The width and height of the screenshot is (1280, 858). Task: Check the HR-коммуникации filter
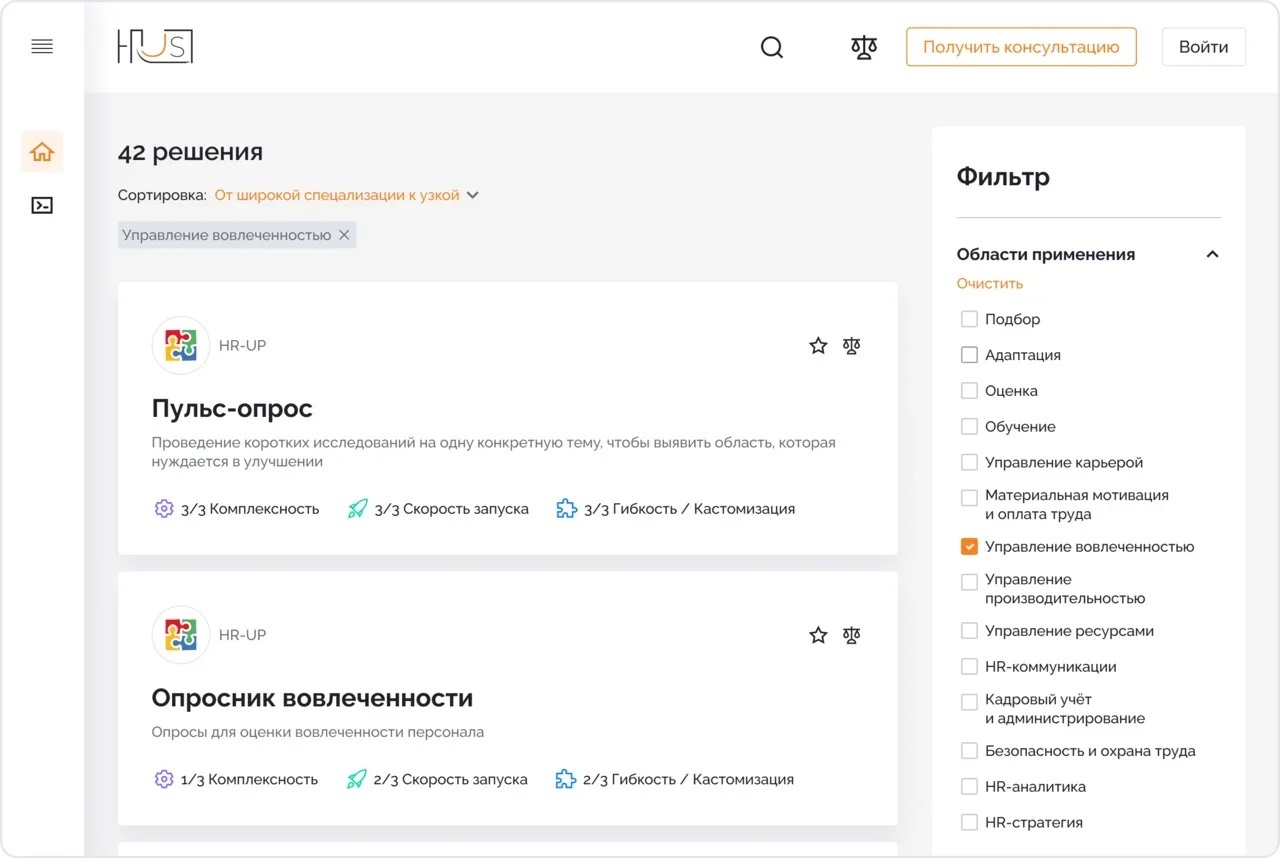click(x=969, y=666)
